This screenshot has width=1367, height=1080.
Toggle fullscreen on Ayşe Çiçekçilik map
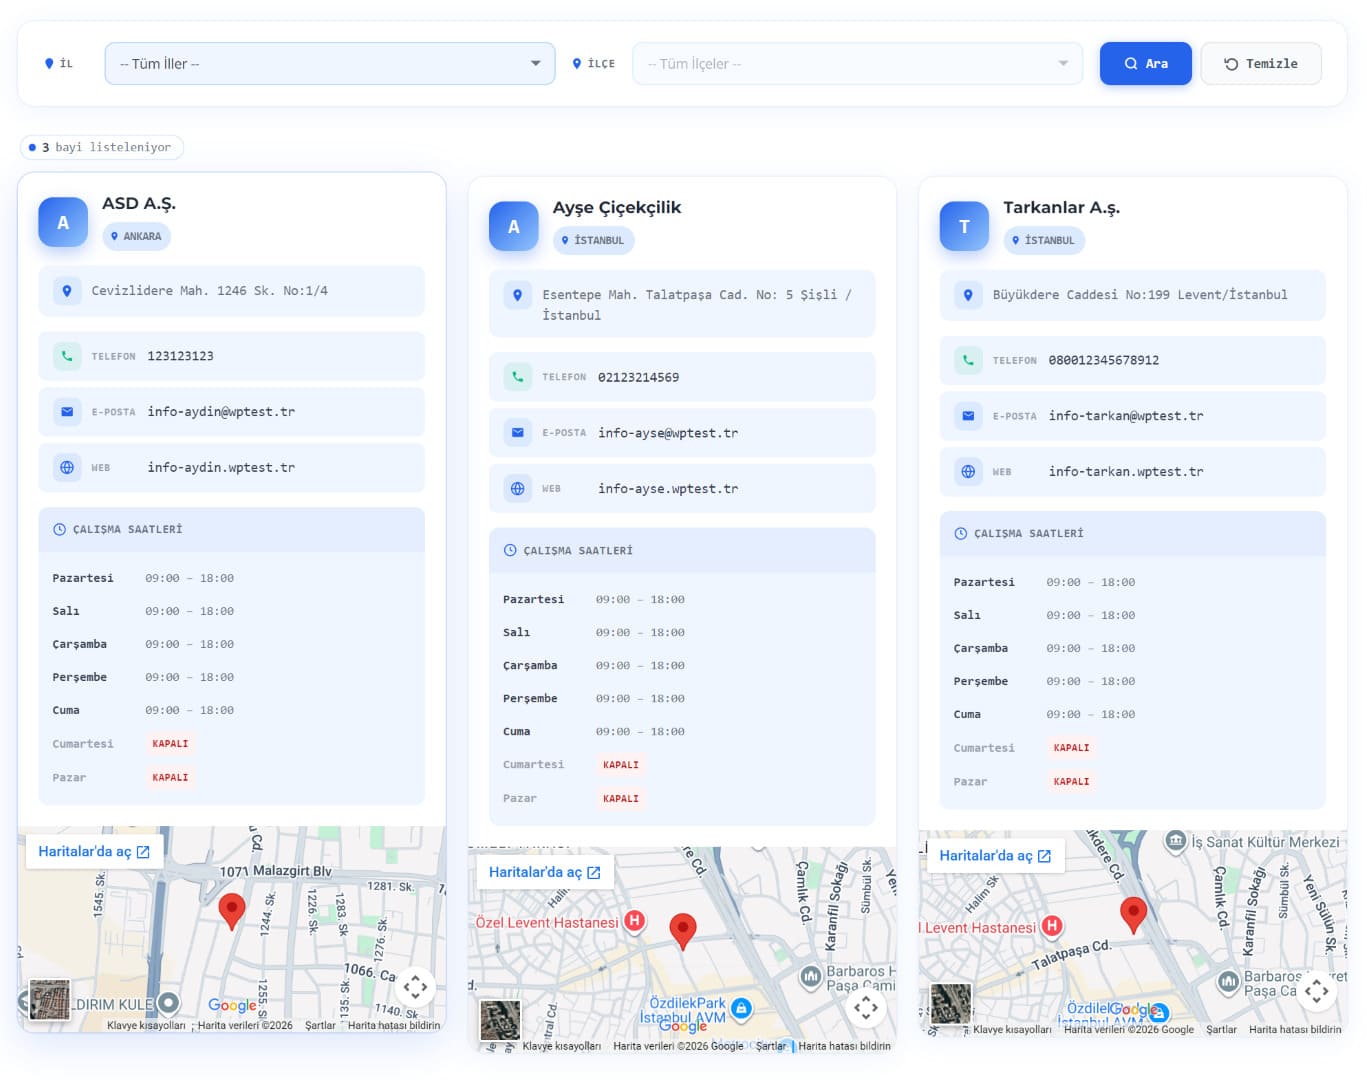pyautogui.click(x=866, y=1008)
